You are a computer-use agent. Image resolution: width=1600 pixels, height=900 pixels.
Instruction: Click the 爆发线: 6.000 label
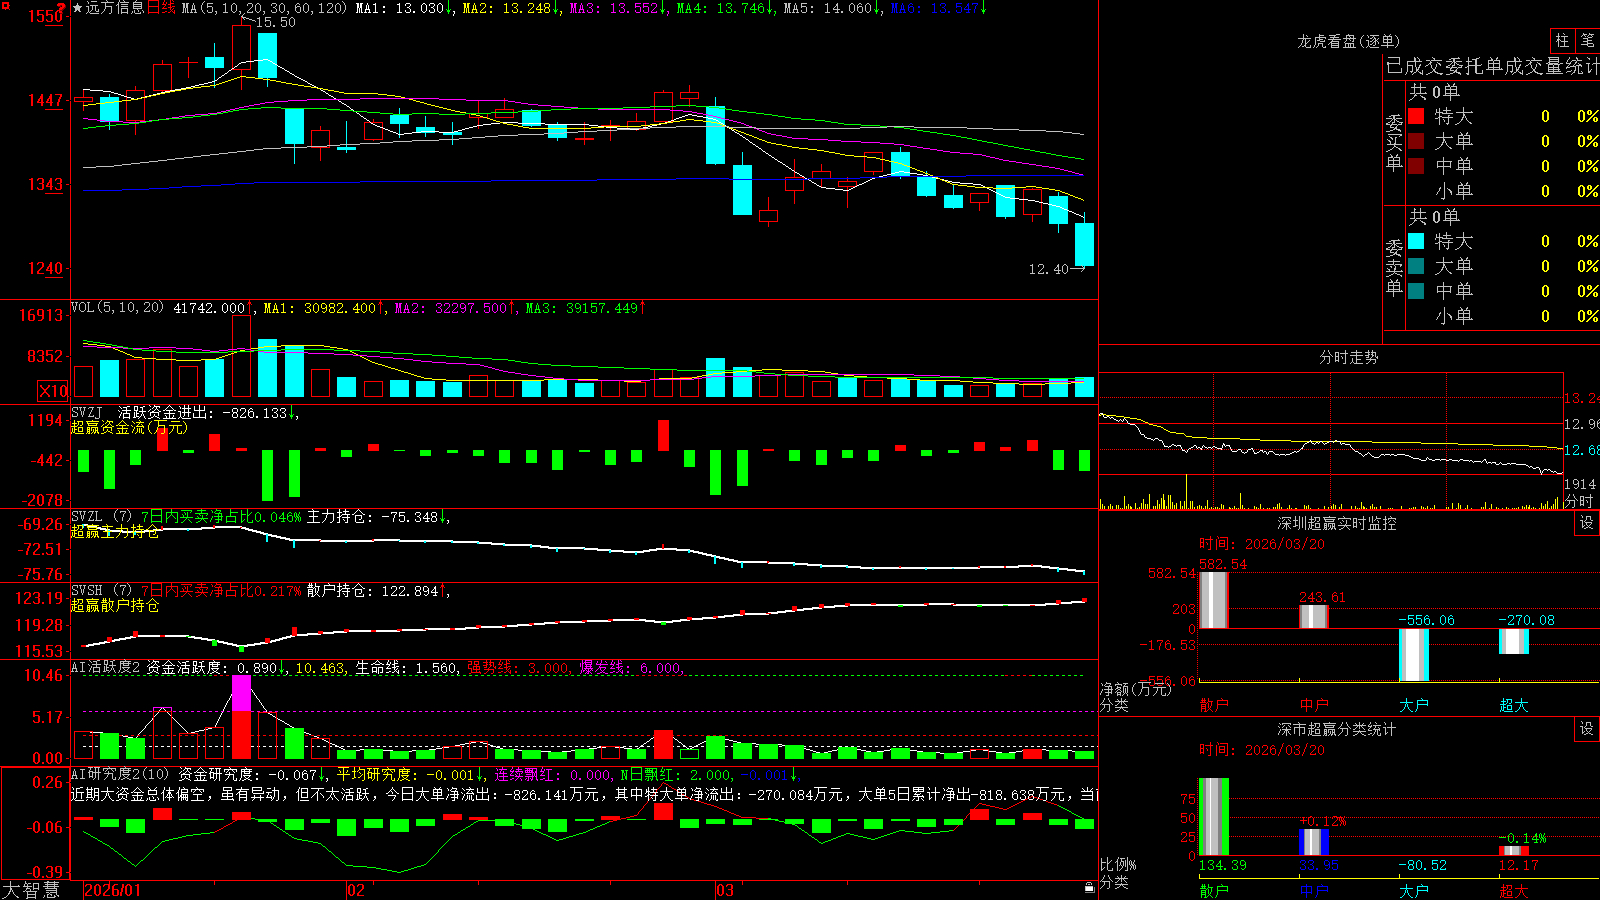point(630,668)
